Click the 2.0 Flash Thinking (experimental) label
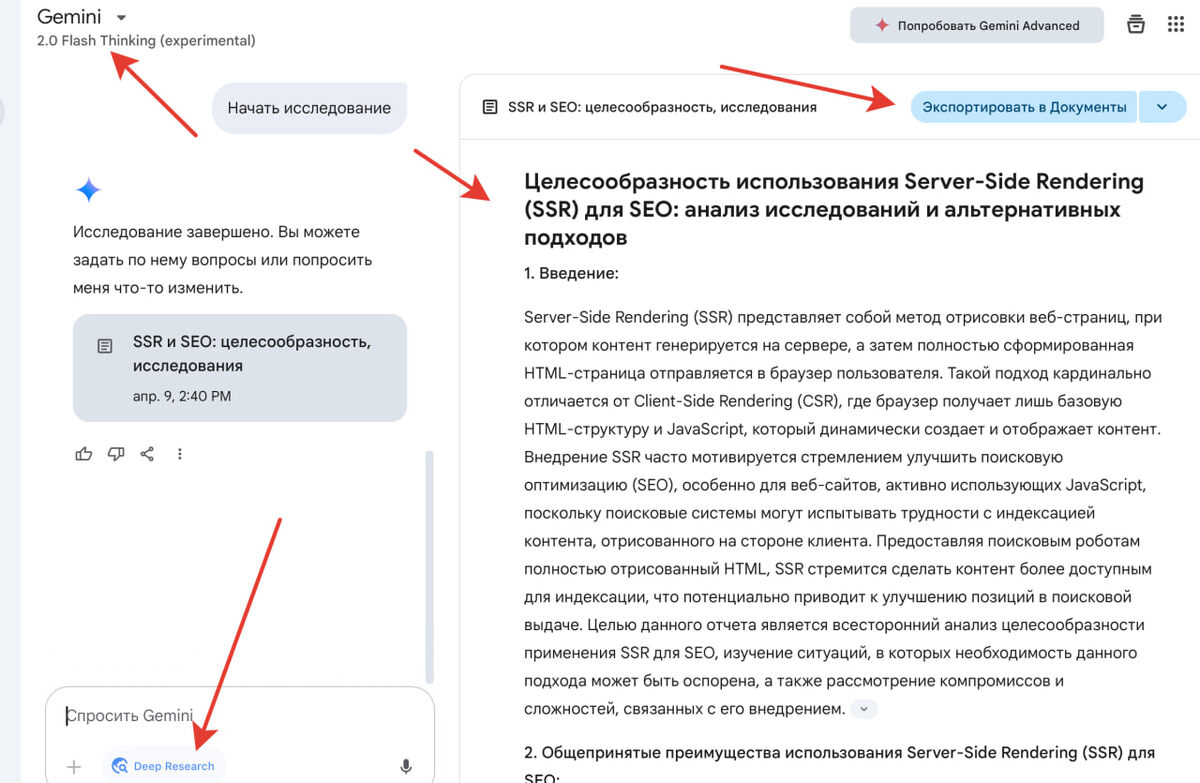Viewport: 1200px width, 783px height. click(x=146, y=41)
